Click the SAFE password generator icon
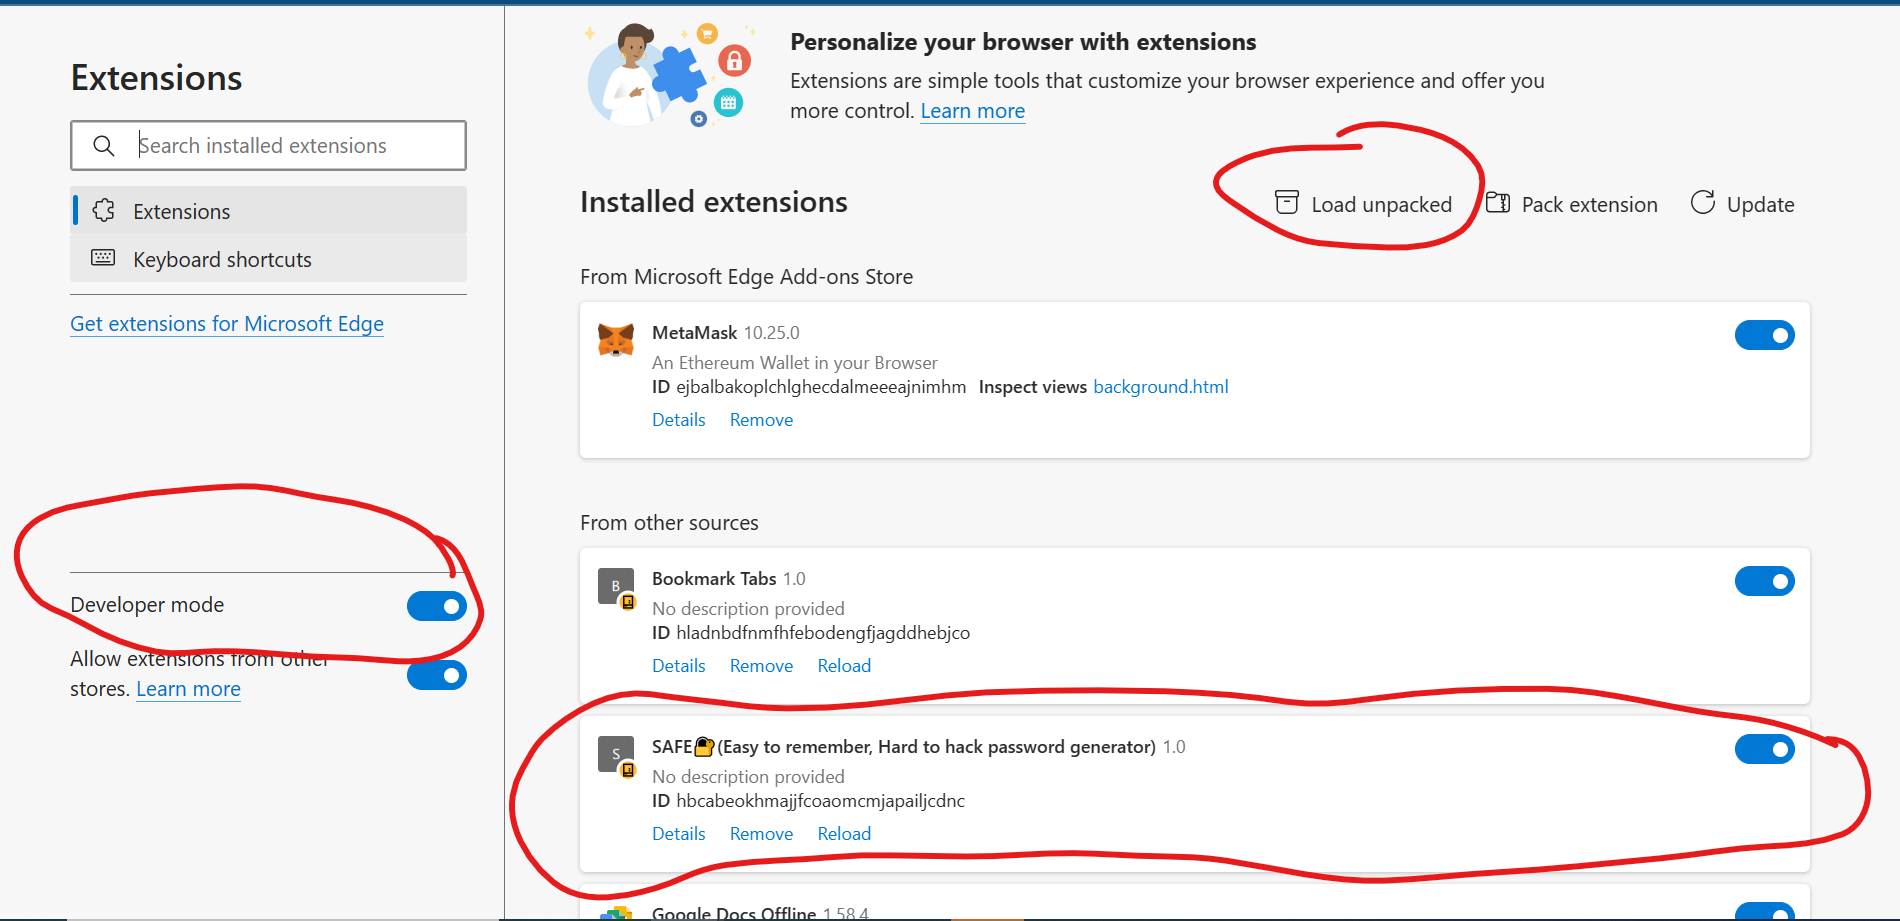 pyautogui.click(x=616, y=754)
